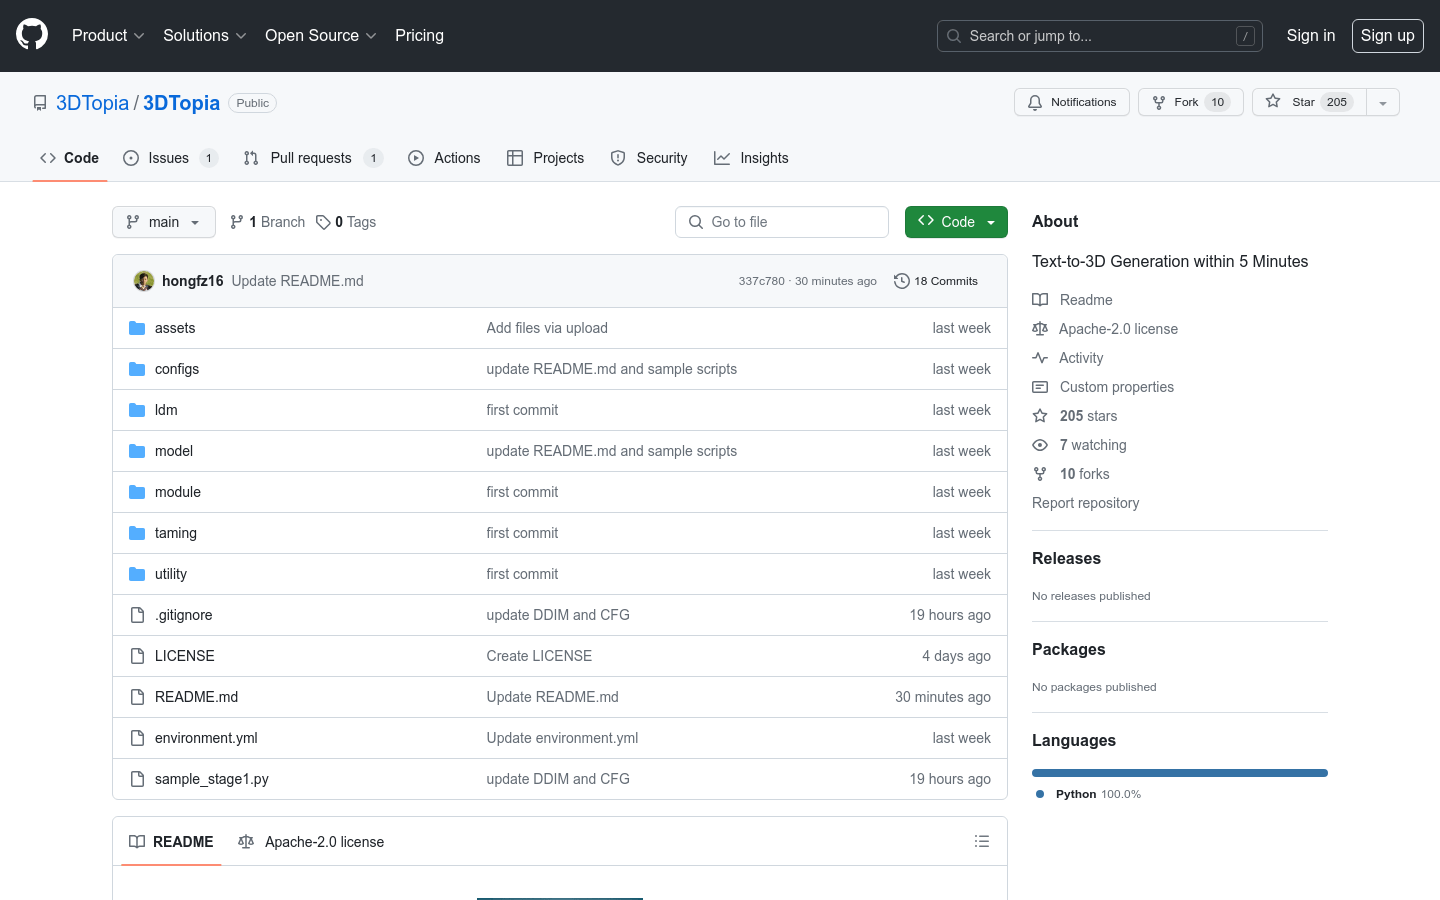
Task: Switch to the Insights tab
Action: pos(751,158)
